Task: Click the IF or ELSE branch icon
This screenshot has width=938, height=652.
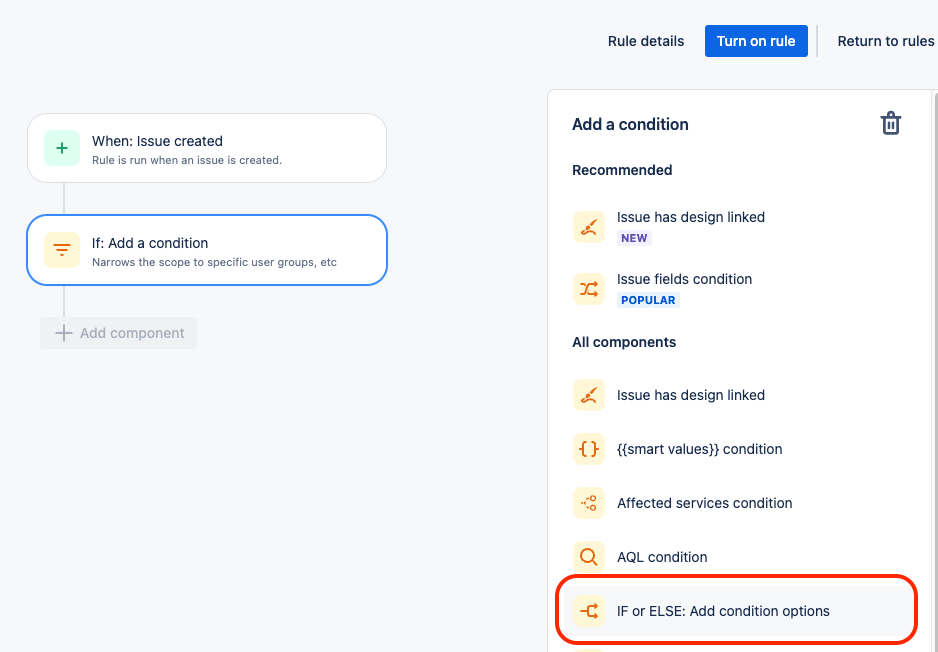Action: click(589, 611)
